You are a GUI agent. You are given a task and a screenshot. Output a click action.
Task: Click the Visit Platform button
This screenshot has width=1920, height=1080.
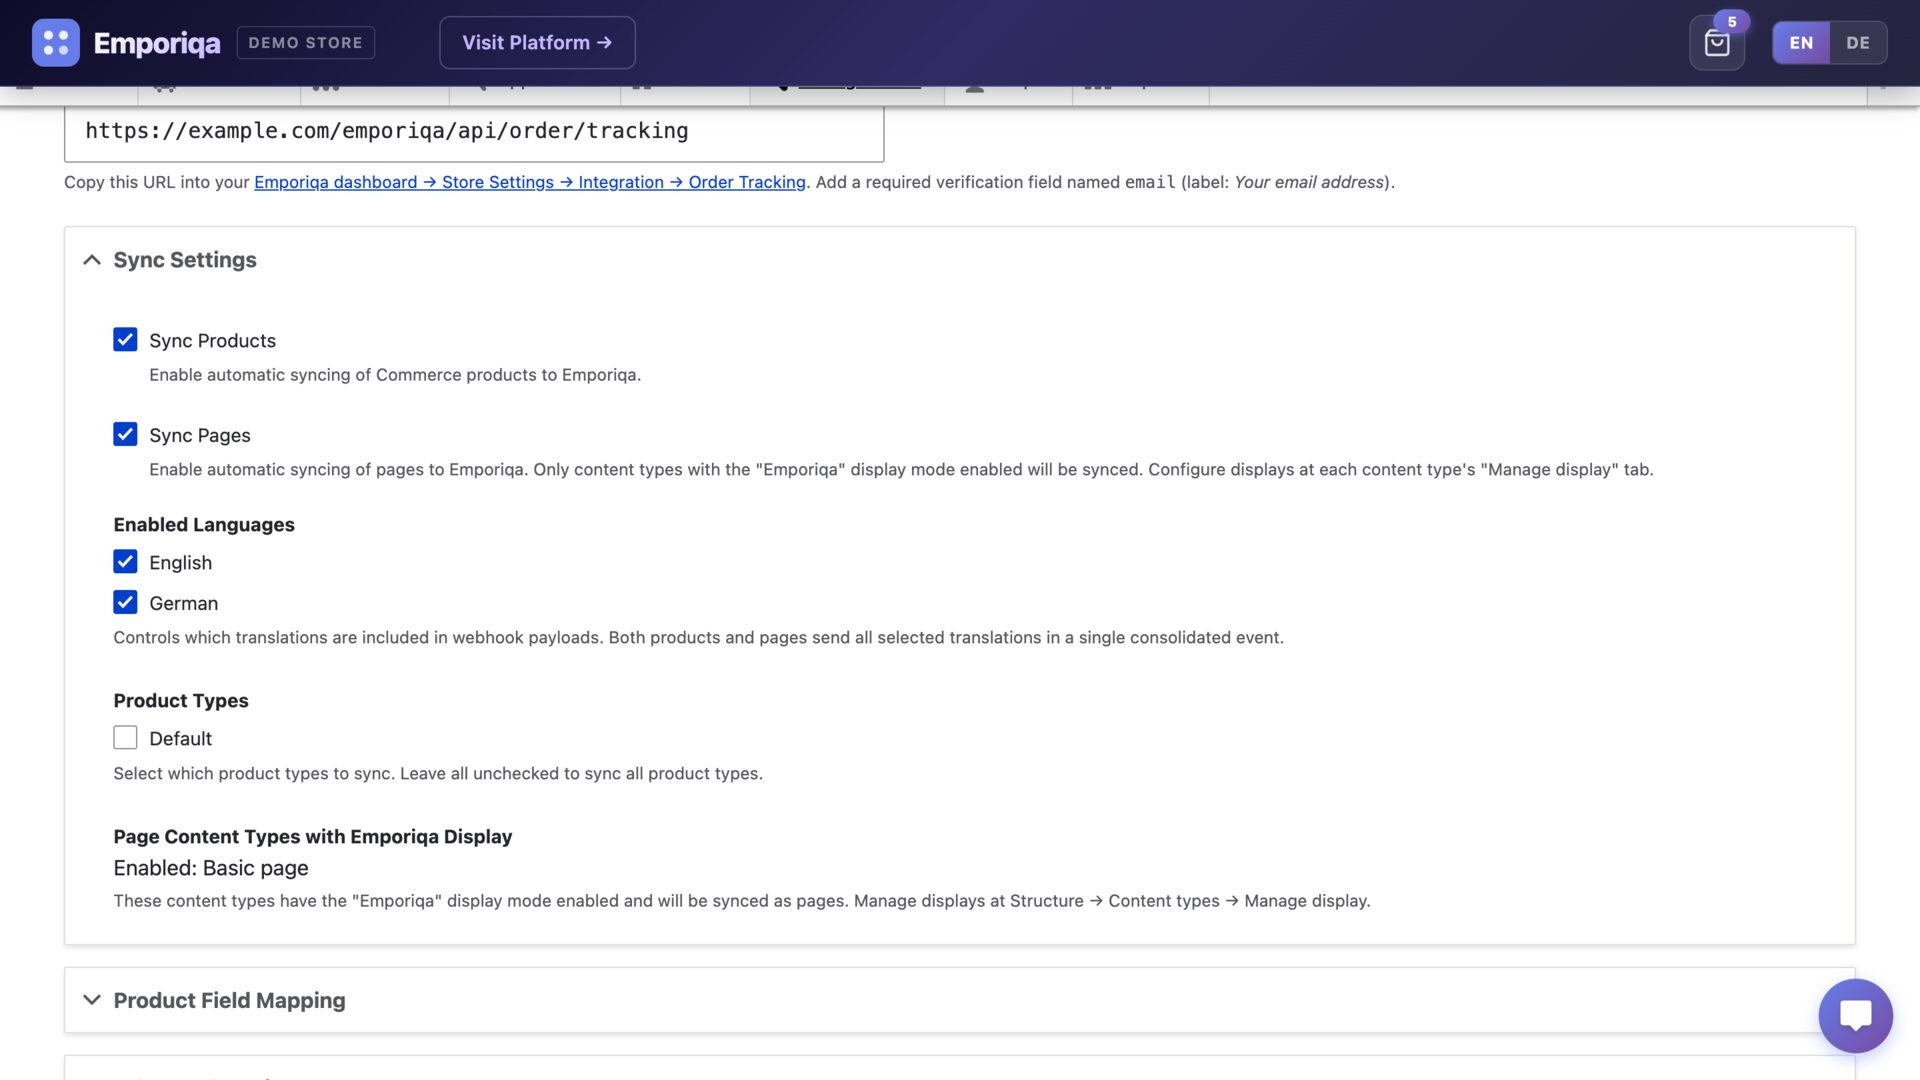(x=537, y=42)
